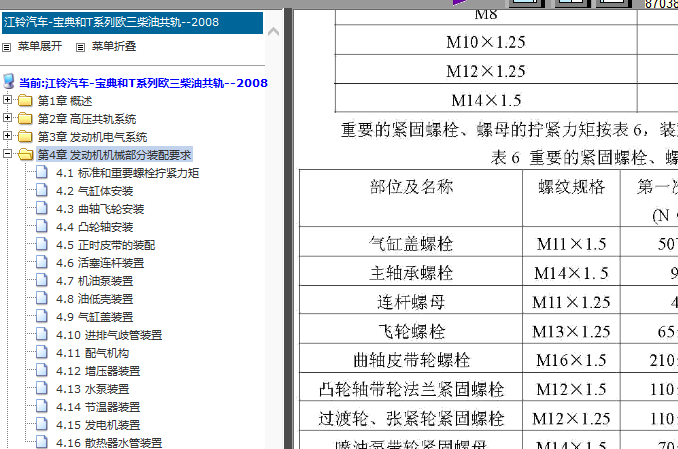Click page icon of 4.14 节温器装置

42,407
